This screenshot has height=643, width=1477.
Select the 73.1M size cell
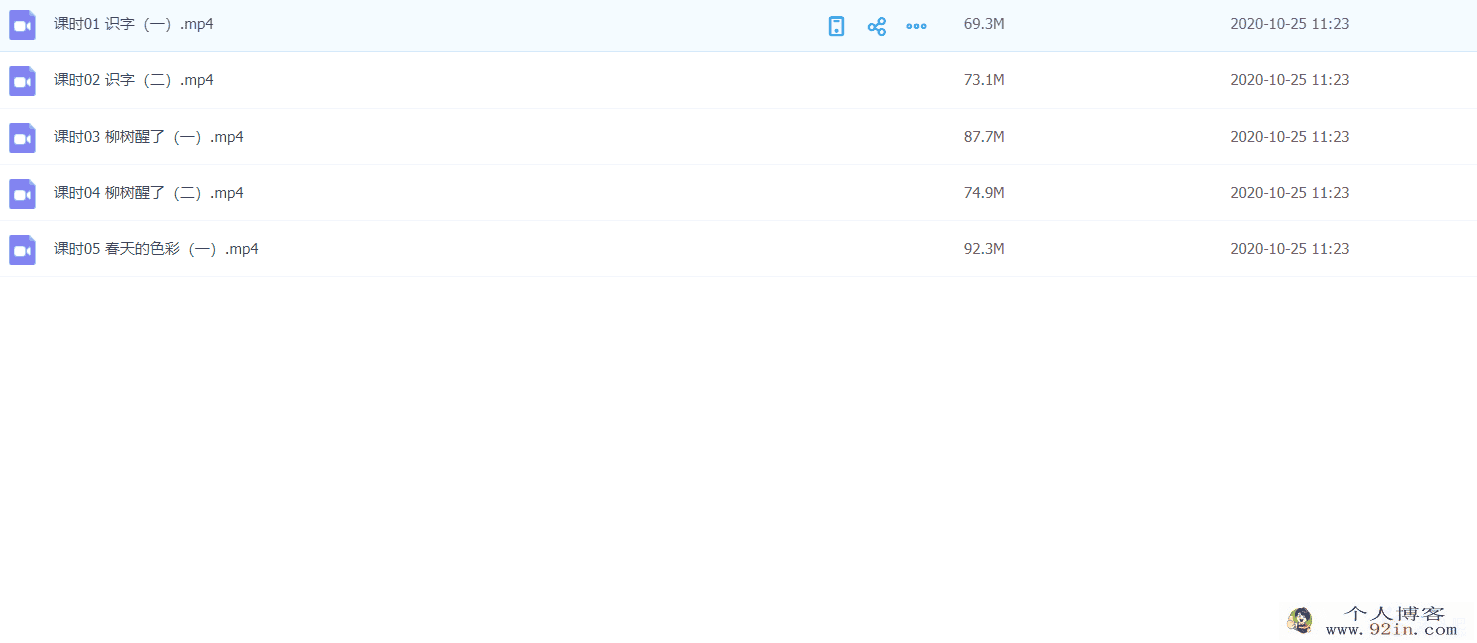coord(984,80)
